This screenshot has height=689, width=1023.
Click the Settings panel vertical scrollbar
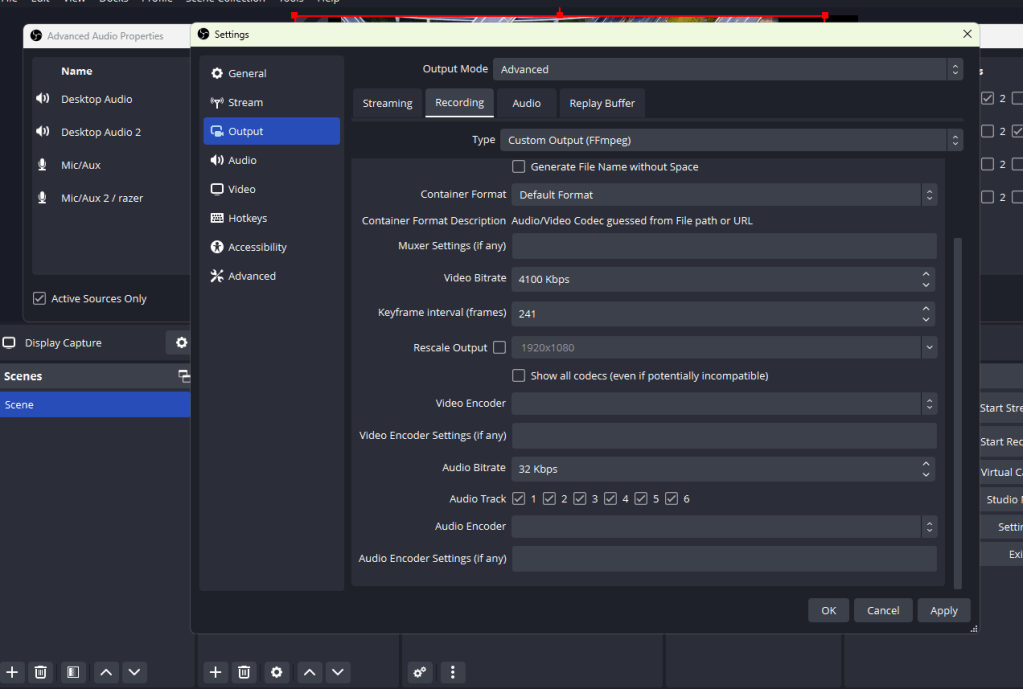point(958,412)
